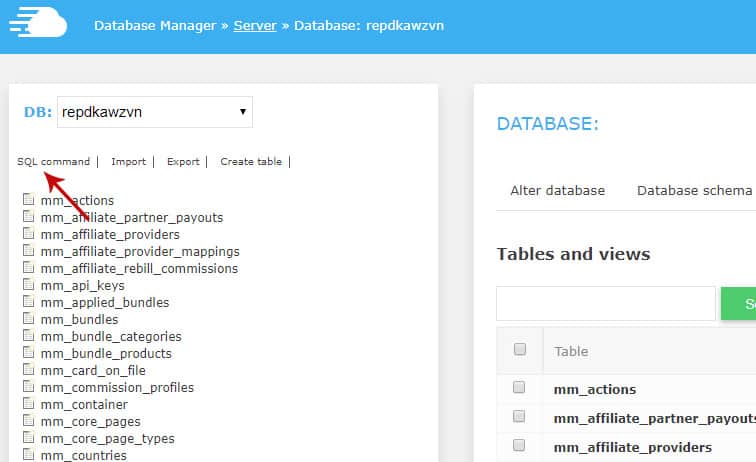The height and width of the screenshot is (462, 756).
Task: Open the SQL command link
Action: click(x=53, y=162)
